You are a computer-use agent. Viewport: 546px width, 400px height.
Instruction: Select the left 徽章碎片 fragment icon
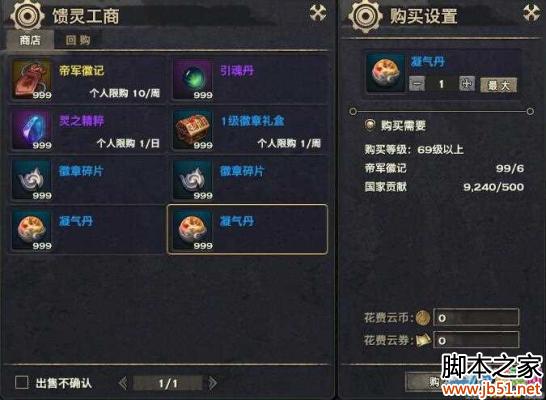click(32, 180)
